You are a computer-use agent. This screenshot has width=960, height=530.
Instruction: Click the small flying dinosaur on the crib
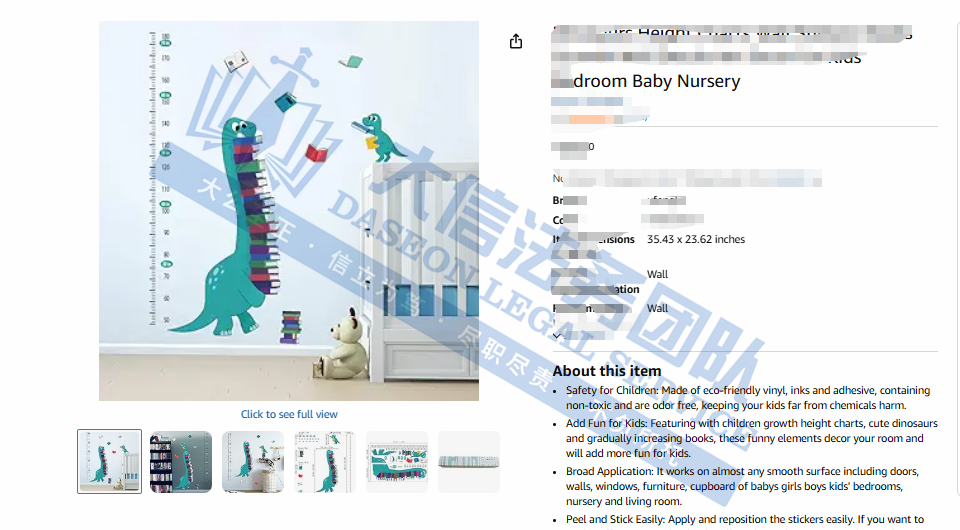(378, 138)
